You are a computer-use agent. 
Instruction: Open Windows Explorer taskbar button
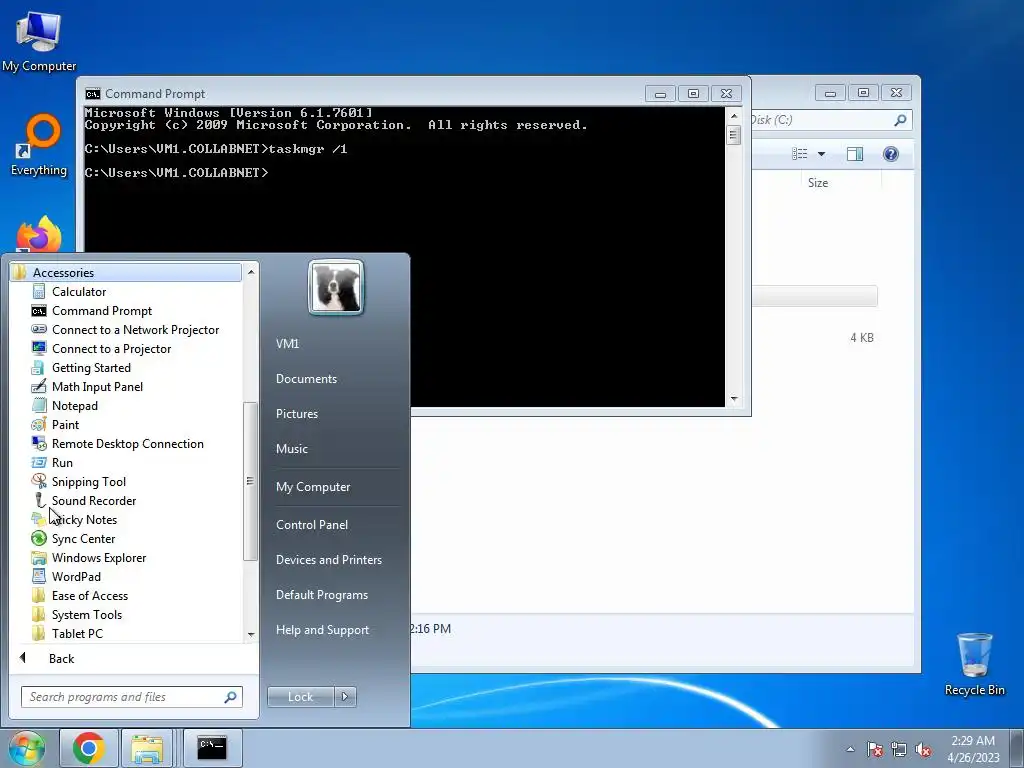pyautogui.click(x=148, y=748)
